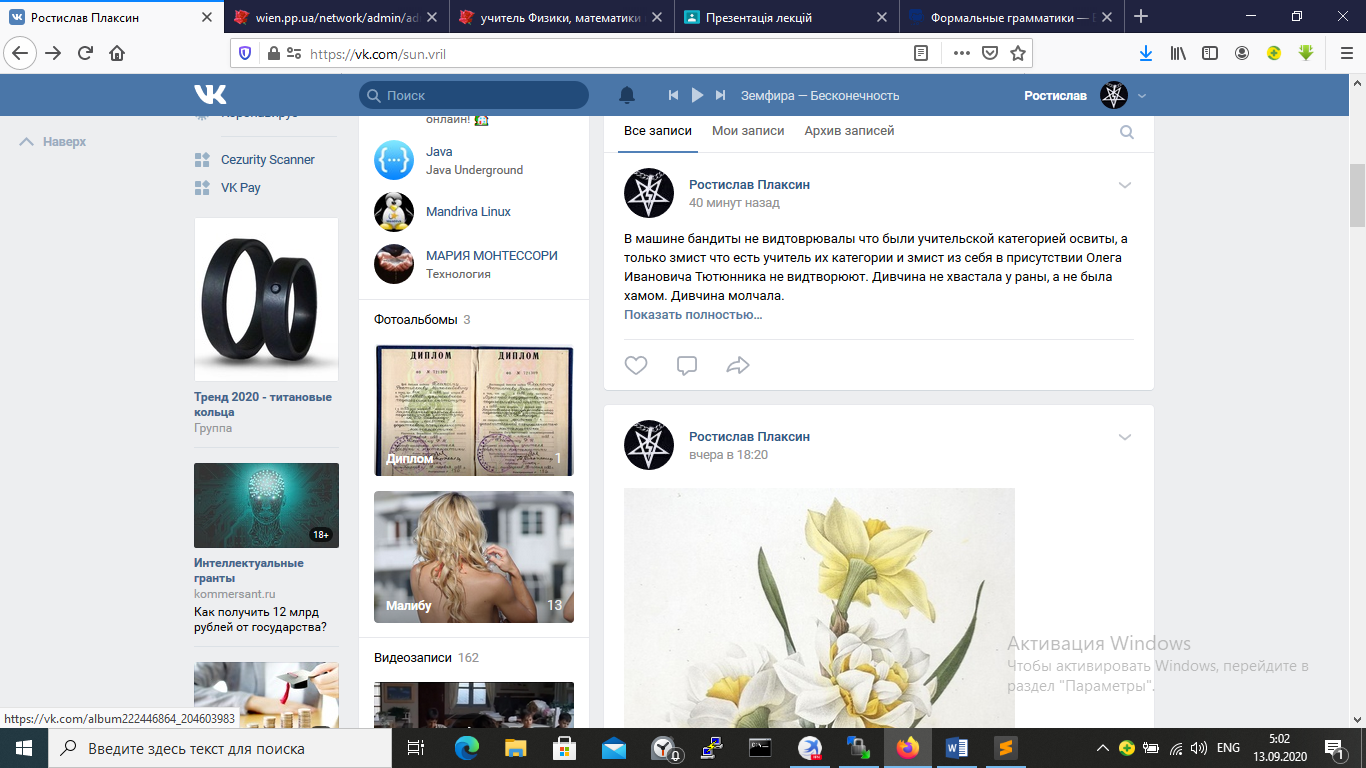Viewport: 1366px width, 768px height.
Task: Switch to Мои записи tab
Action: [x=748, y=131]
